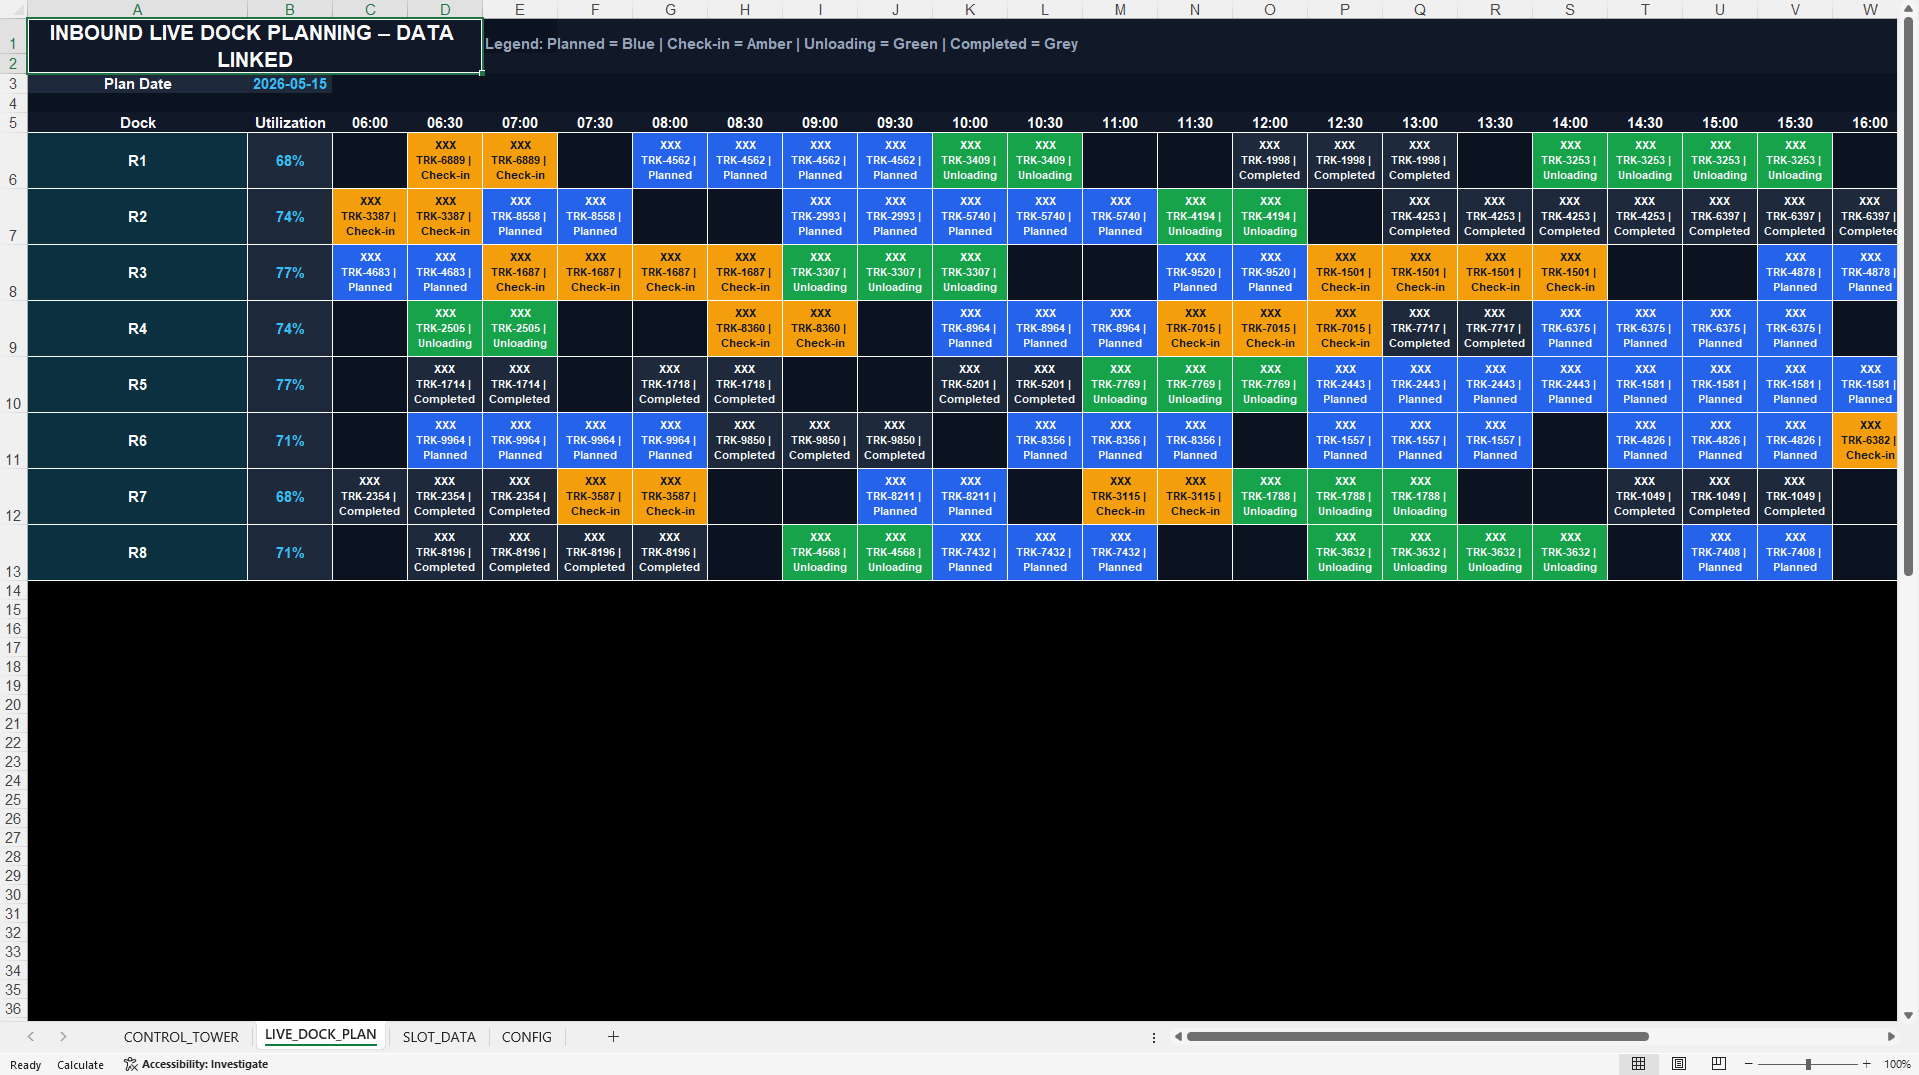
Task: Select dock R1 label cell
Action: tap(138, 161)
